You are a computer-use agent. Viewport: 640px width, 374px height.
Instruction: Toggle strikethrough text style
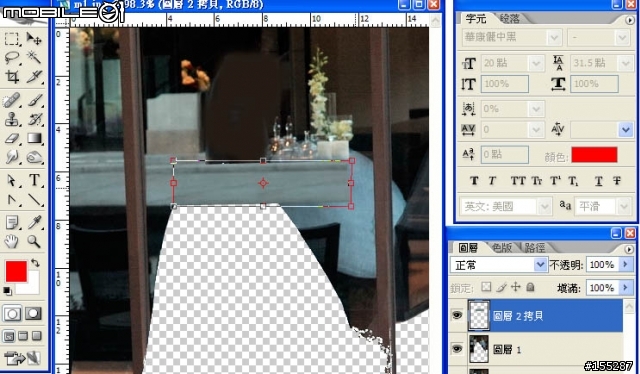(617, 180)
